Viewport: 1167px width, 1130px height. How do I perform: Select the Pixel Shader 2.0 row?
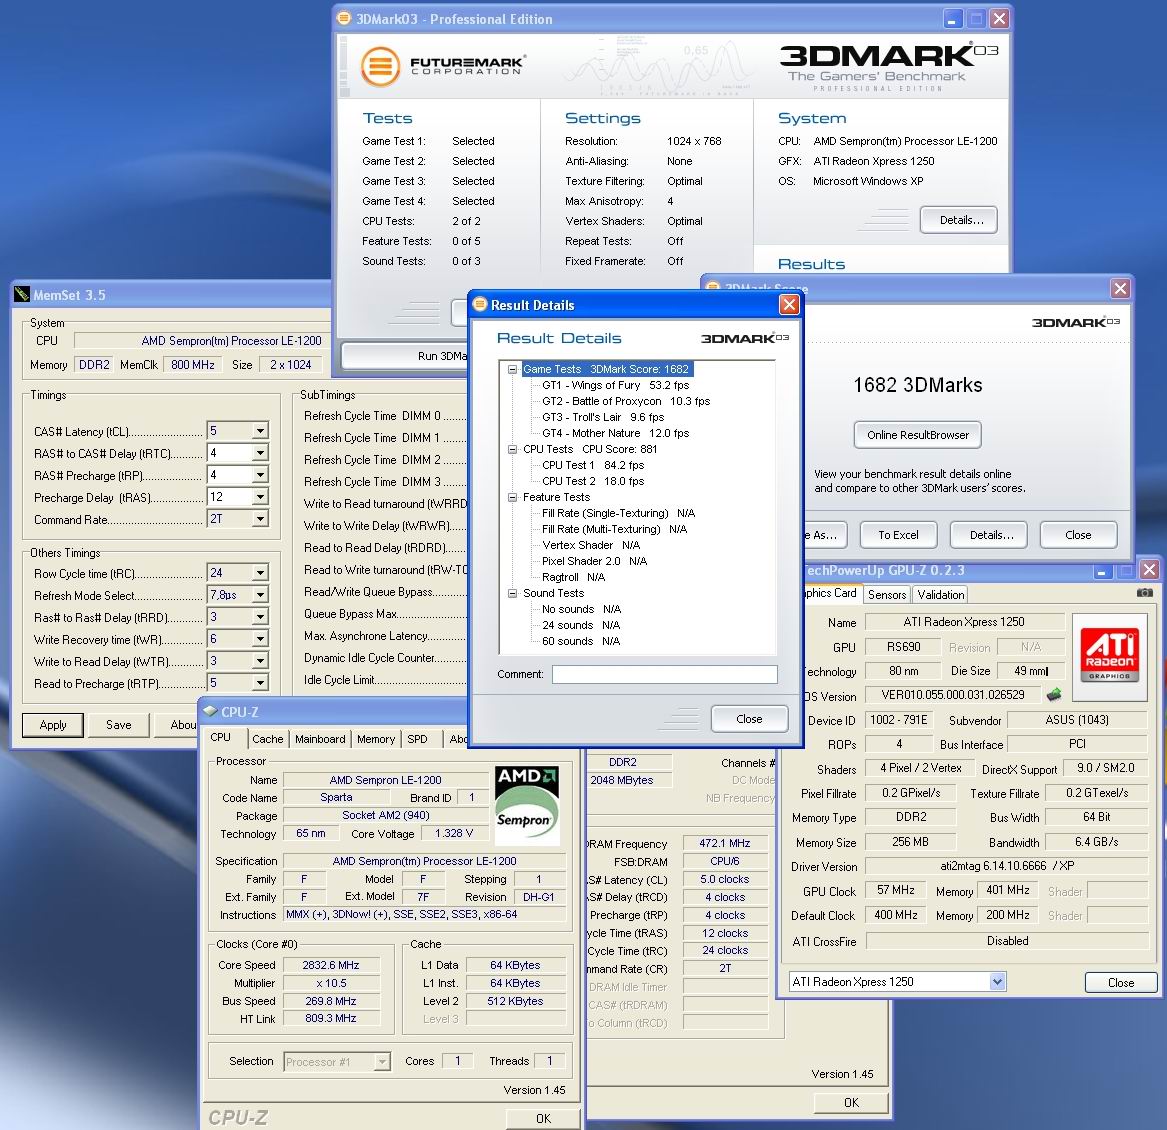[x=594, y=561]
